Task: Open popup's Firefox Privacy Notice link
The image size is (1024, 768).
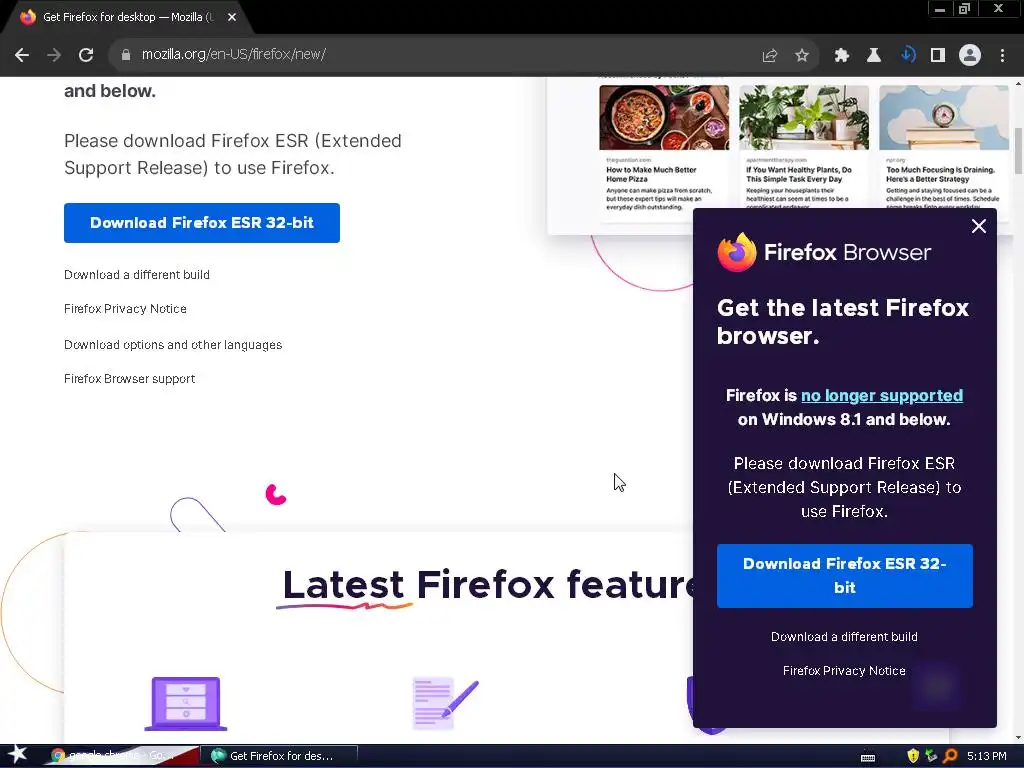Action: click(844, 671)
